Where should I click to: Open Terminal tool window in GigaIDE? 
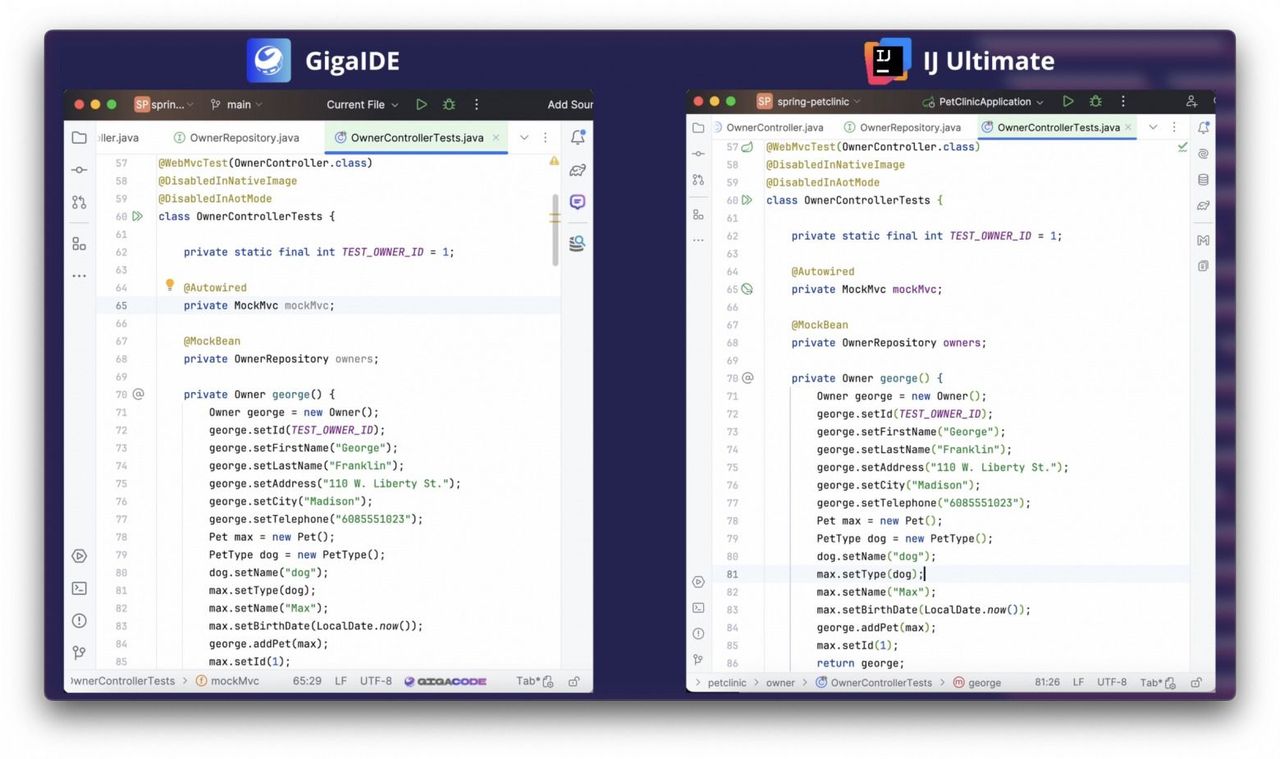click(x=79, y=588)
